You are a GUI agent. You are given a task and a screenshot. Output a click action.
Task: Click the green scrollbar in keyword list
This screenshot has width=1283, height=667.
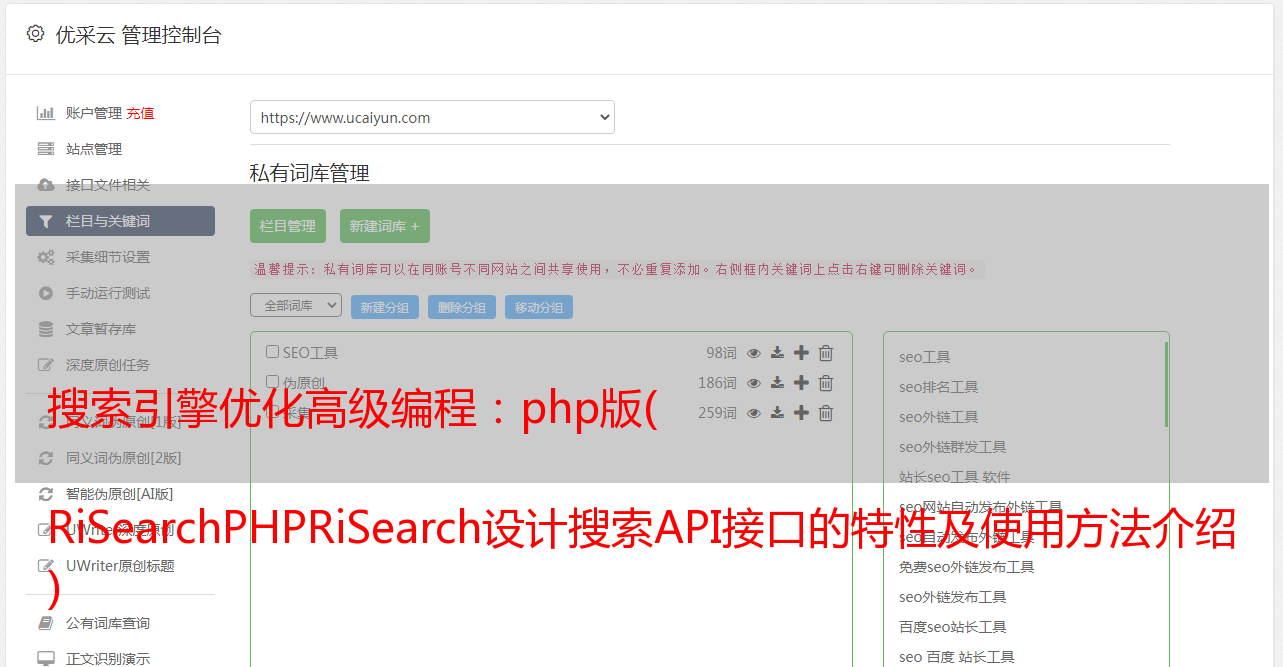1166,384
